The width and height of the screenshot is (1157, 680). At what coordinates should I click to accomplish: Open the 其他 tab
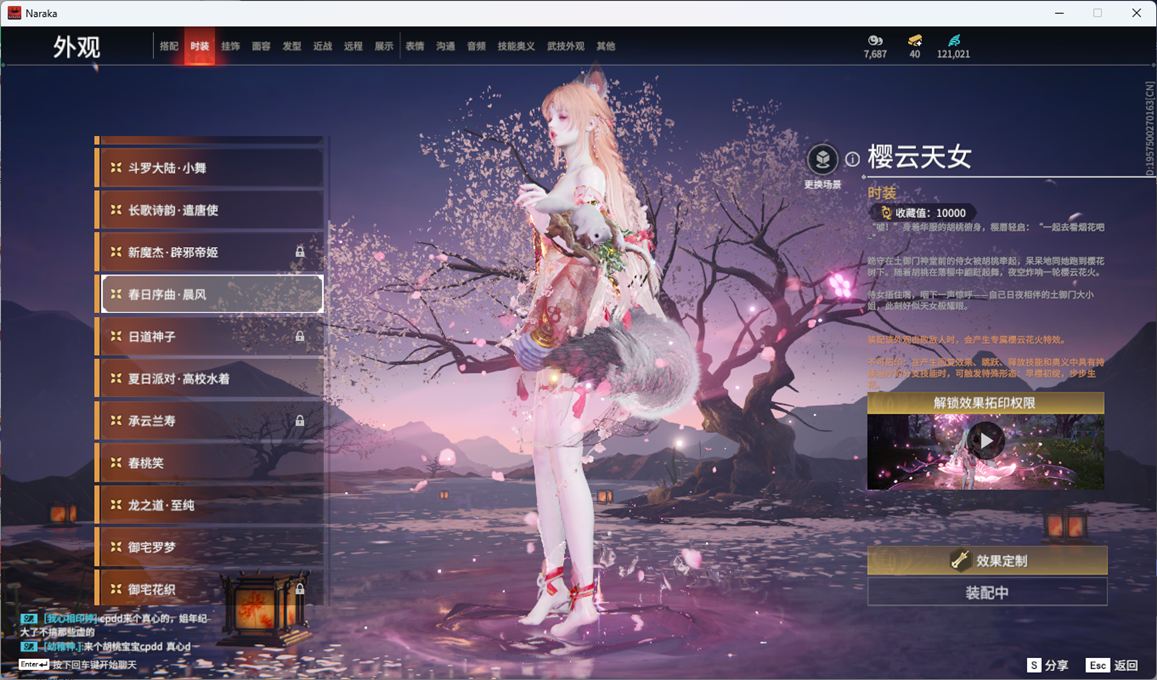pyautogui.click(x=606, y=46)
